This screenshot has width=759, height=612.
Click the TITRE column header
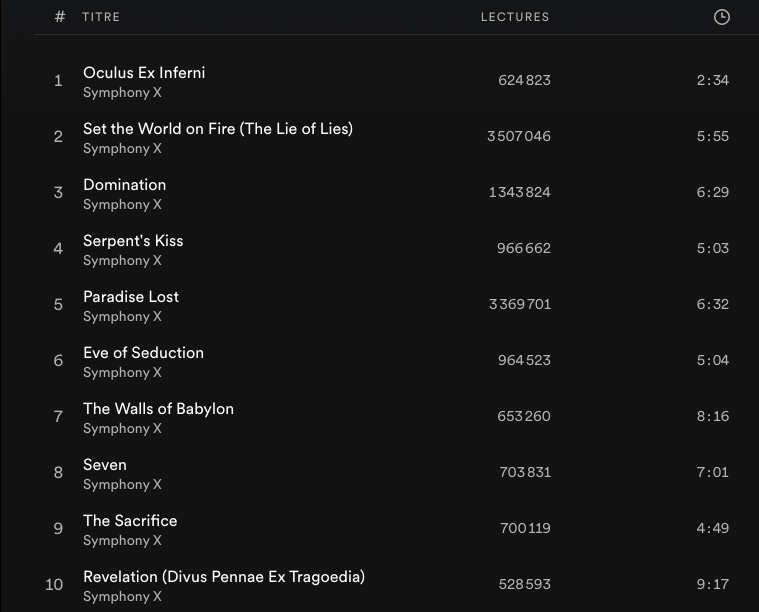[101, 17]
